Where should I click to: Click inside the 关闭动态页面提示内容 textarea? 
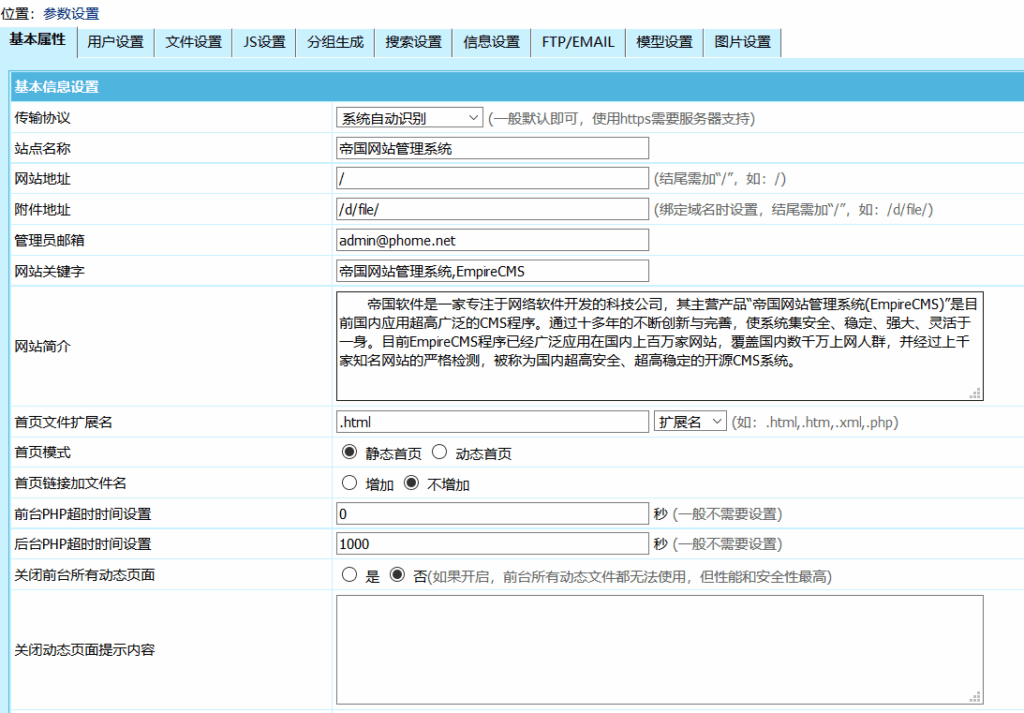point(658,650)
